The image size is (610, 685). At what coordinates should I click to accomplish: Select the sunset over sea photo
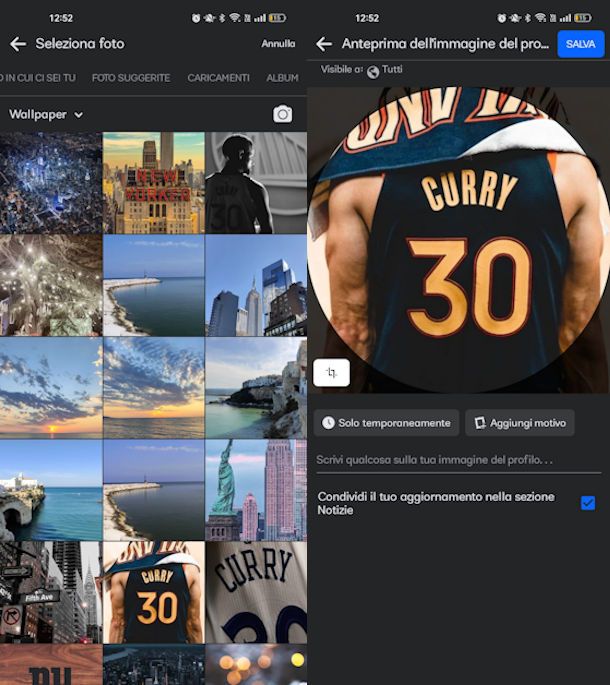coord(51,388)
